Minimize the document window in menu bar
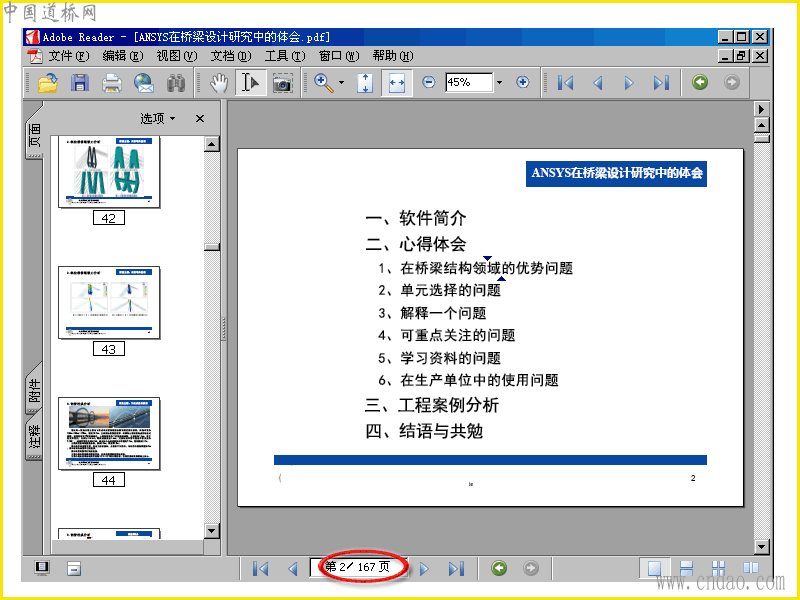This screenshot has height=600, width=800. coord(725,56)
